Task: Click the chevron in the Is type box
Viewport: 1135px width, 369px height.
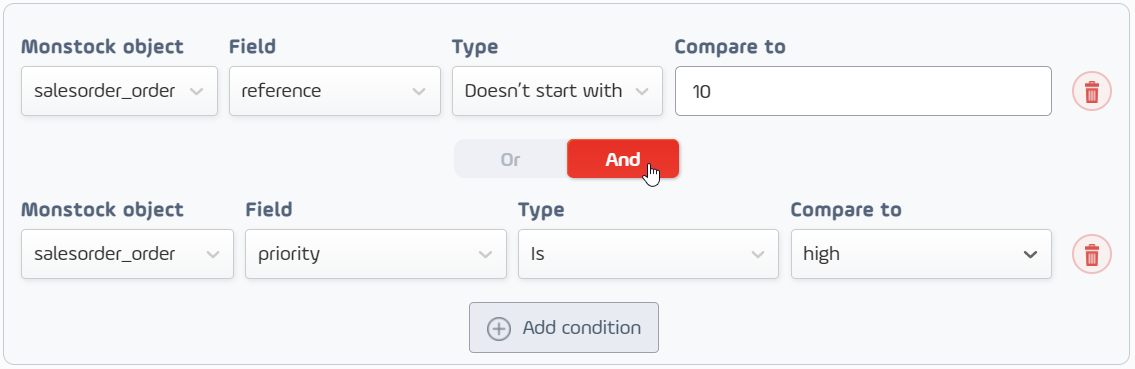Action: (x=757, y=254)
